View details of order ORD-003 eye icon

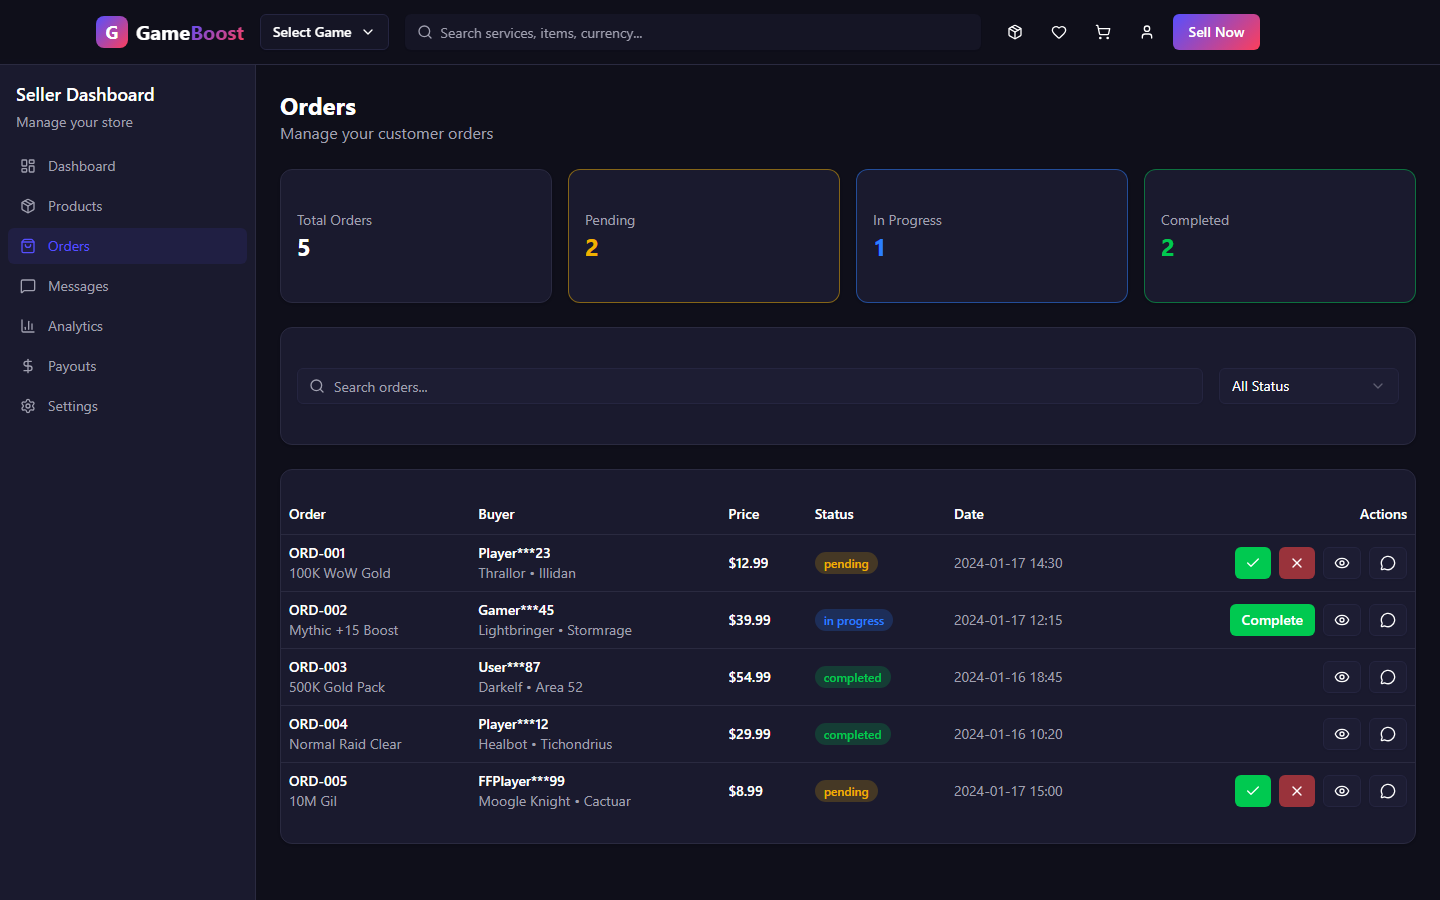click(1342, 677)
